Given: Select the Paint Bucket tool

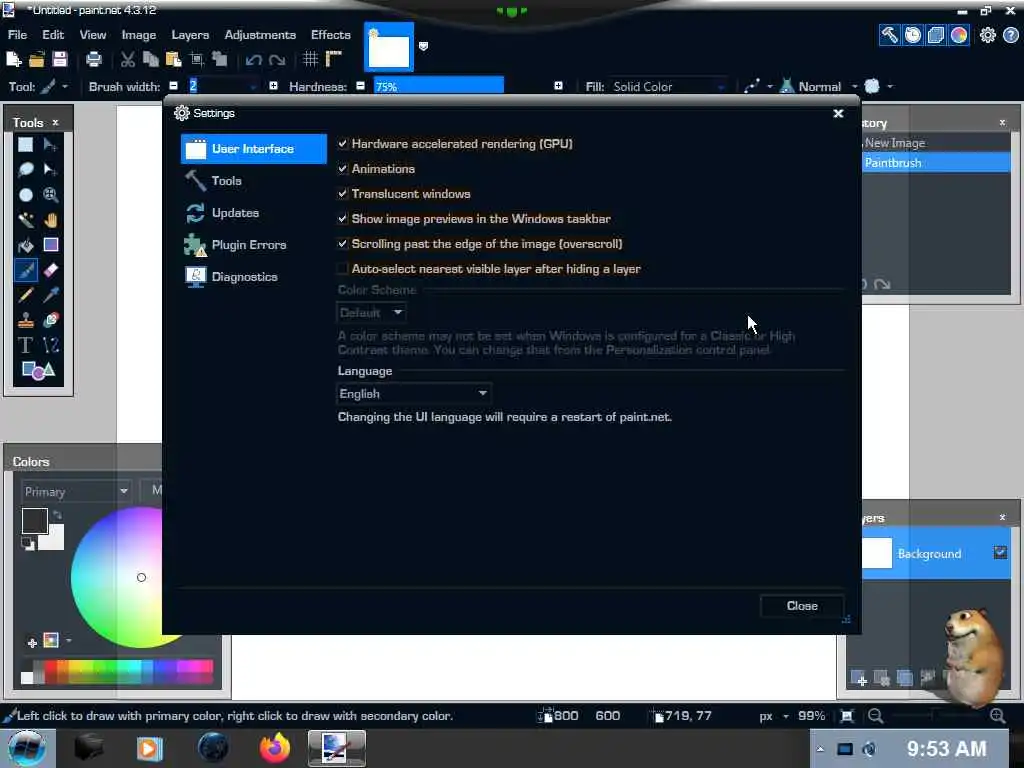Looking at the screenshot, I should [x=25, y=245].
